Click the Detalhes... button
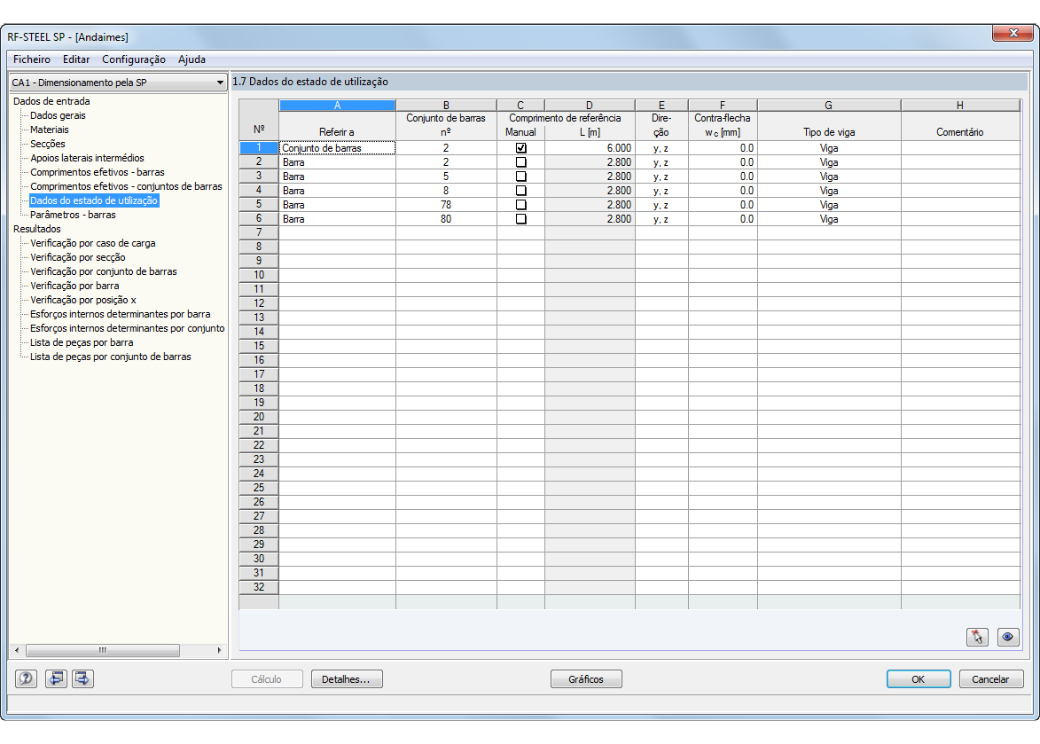Viewport: 1040px width, 744px height. [x=346, y=679]
